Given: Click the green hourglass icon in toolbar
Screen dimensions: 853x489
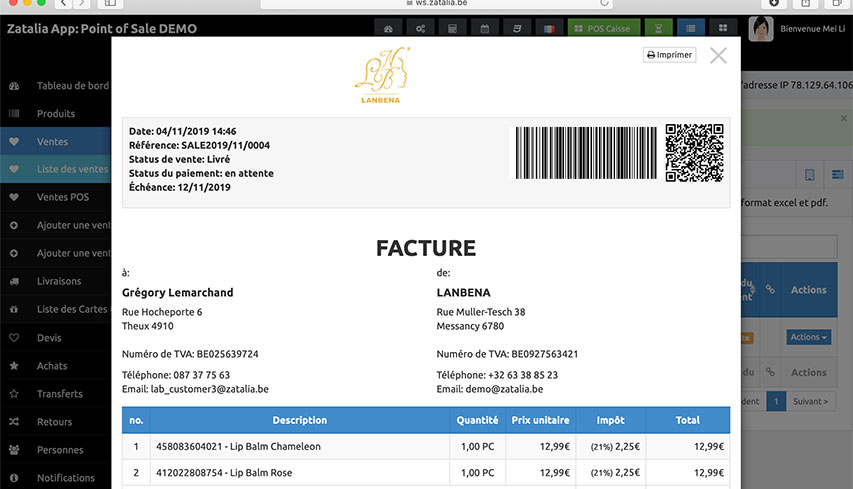Looking at the screenshot, I should 658,28.
